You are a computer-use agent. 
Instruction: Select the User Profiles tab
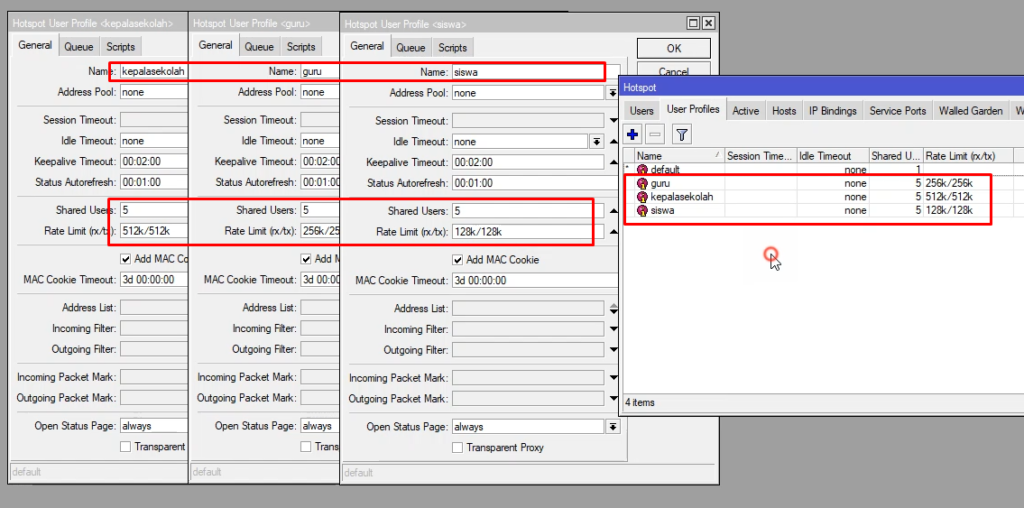pyautogui.click(x=693, y=110)
